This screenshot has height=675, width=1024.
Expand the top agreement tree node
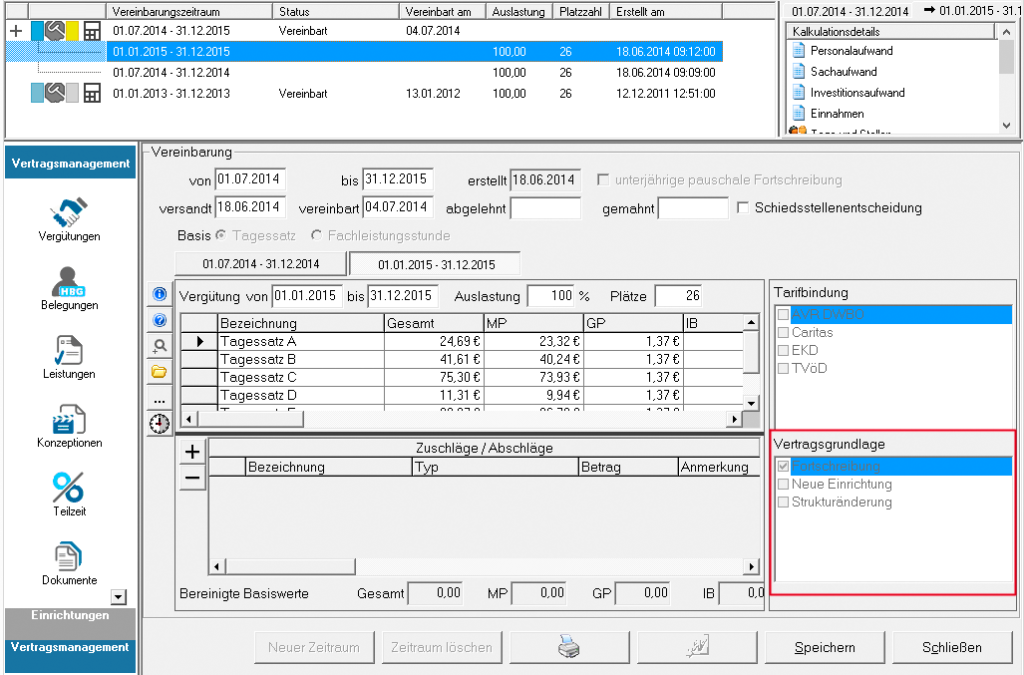[15, 31]
